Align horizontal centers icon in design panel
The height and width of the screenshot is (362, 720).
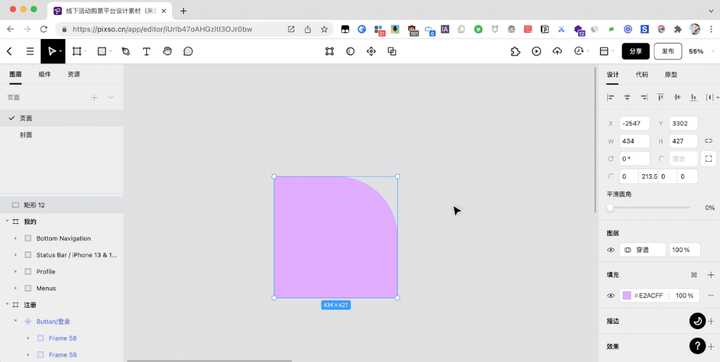[627, 97]
